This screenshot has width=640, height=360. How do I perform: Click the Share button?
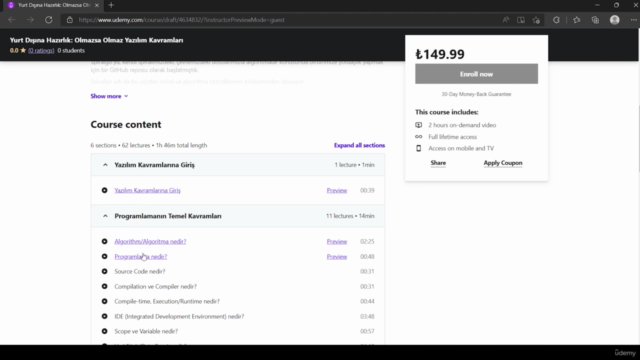pos(438,163)
